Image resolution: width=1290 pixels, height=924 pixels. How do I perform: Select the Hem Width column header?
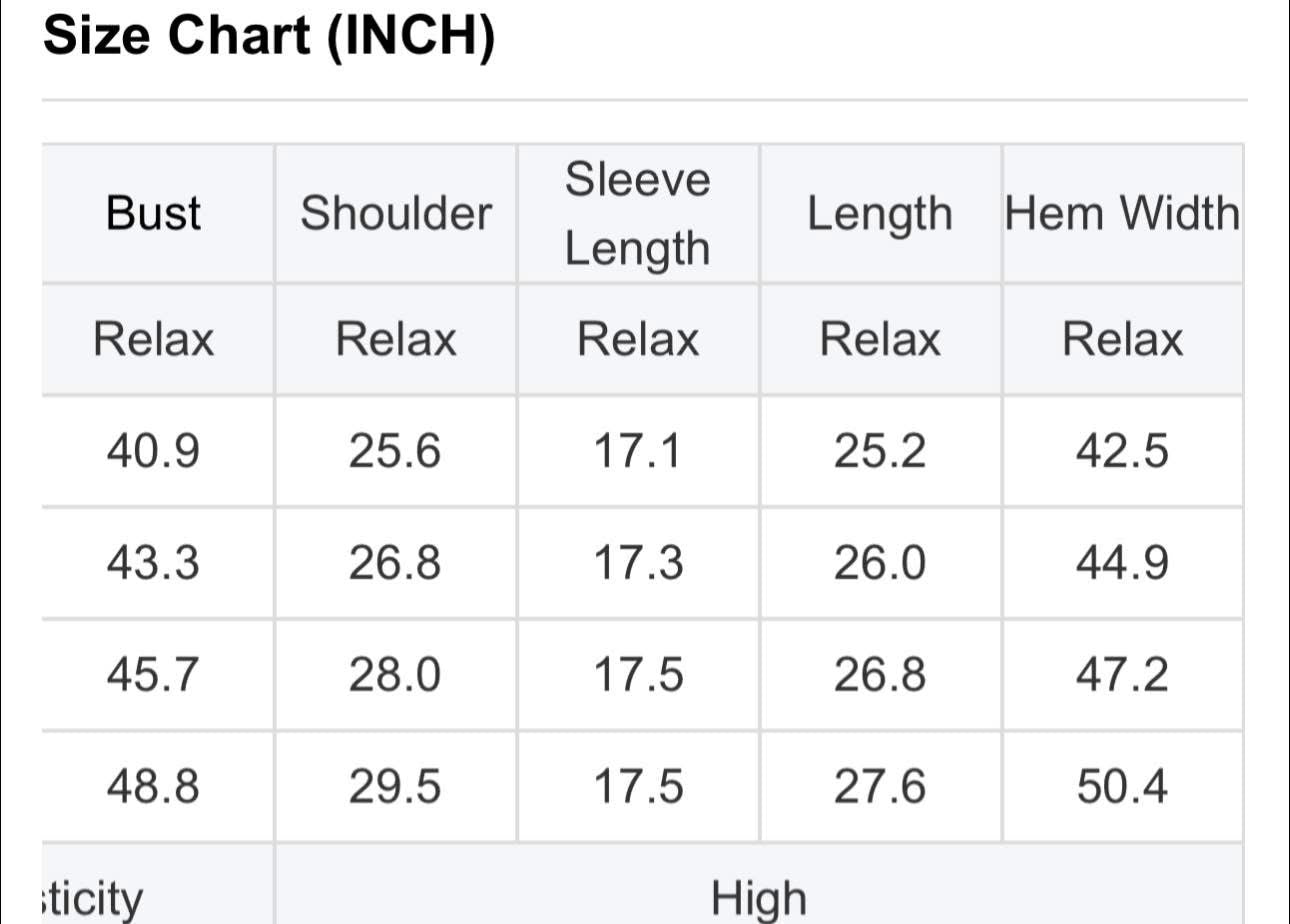1122,213
